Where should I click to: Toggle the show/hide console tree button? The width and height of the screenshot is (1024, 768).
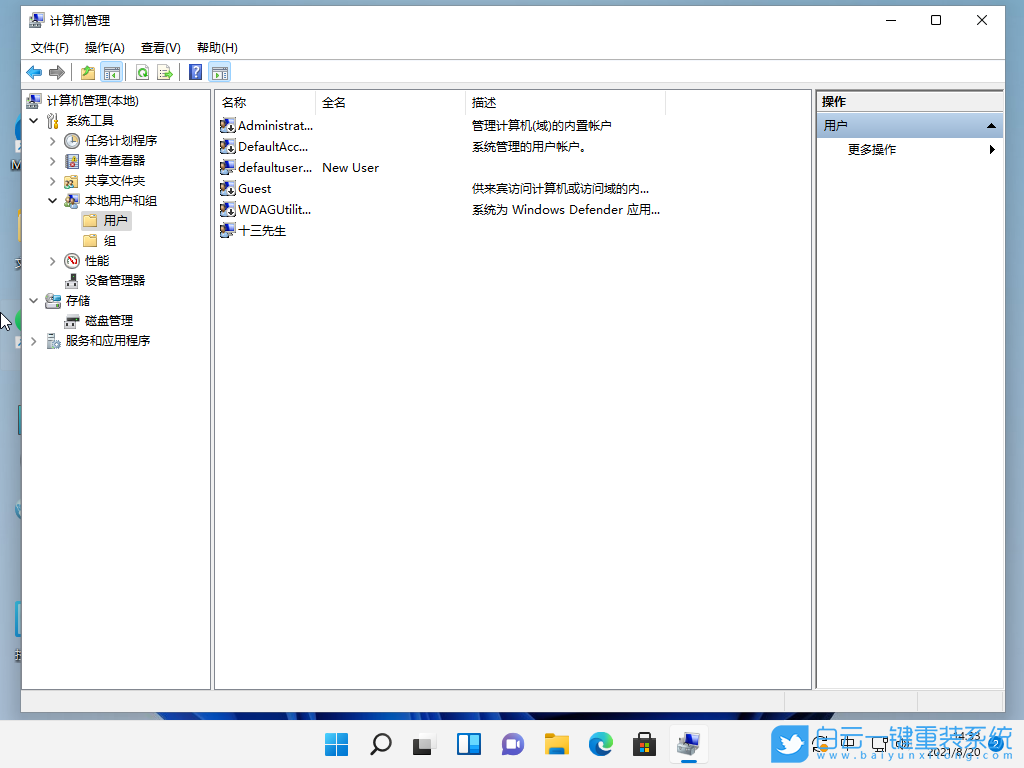coord(112,71)
